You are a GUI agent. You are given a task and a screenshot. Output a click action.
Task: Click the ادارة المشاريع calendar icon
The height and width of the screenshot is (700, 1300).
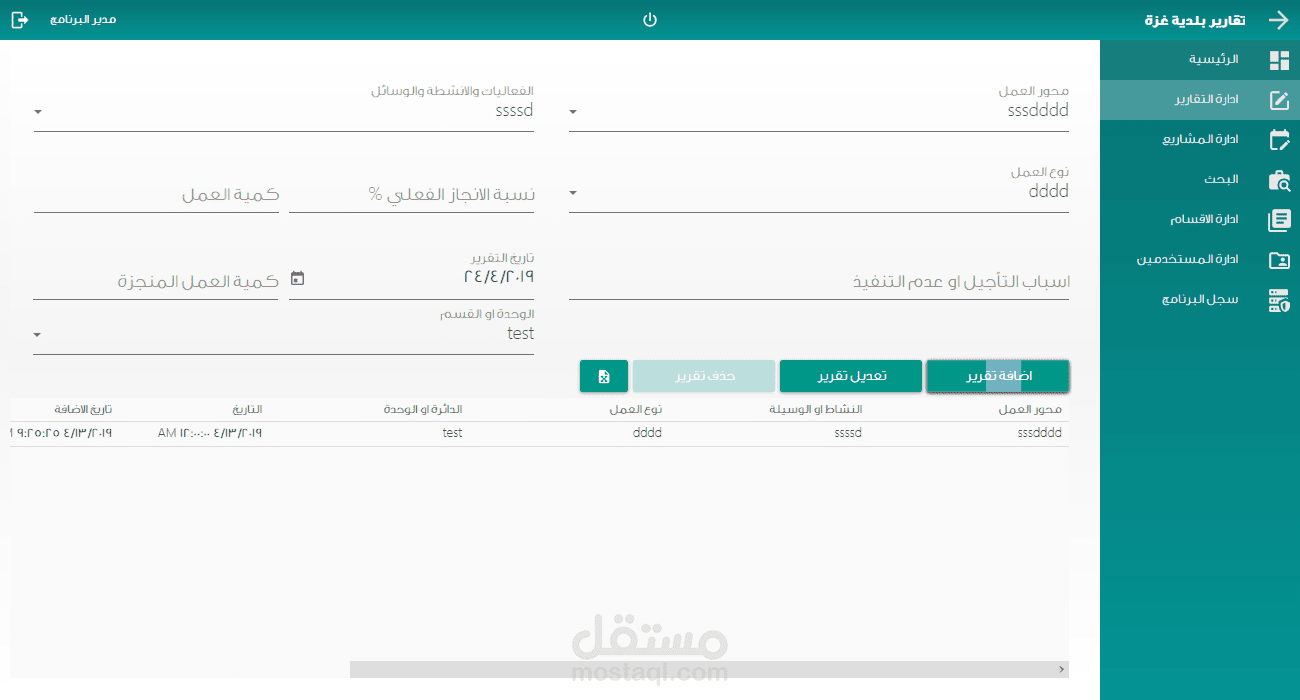(x=1279, y=140)
